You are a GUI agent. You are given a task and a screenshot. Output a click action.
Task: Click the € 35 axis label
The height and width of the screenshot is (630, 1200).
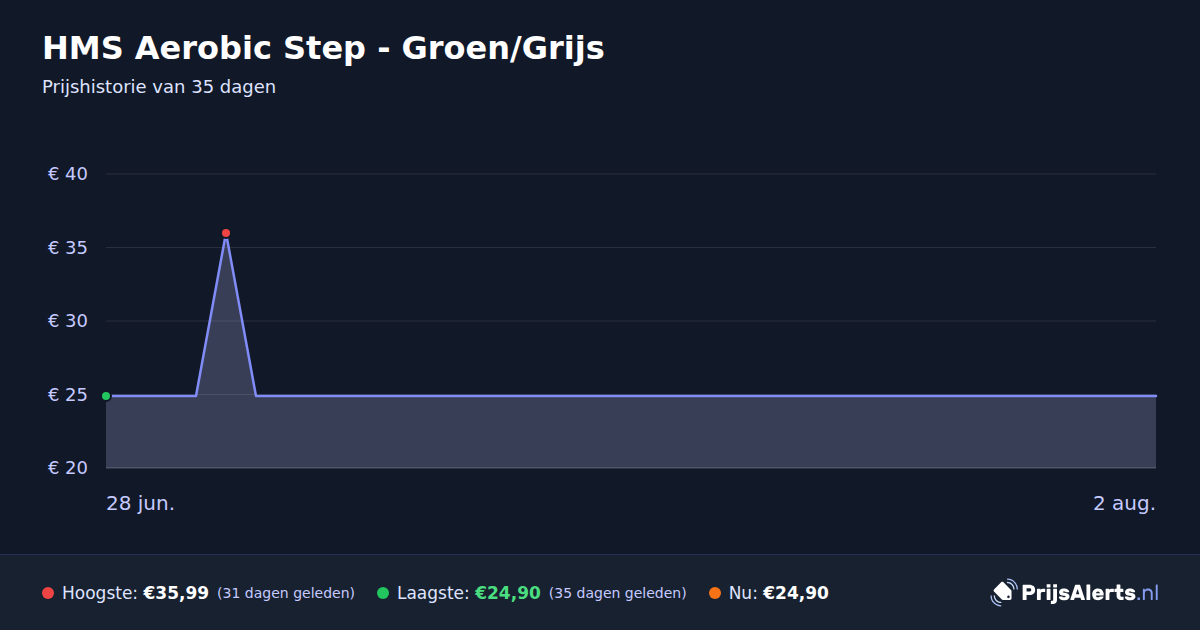[x=68, y=248]
